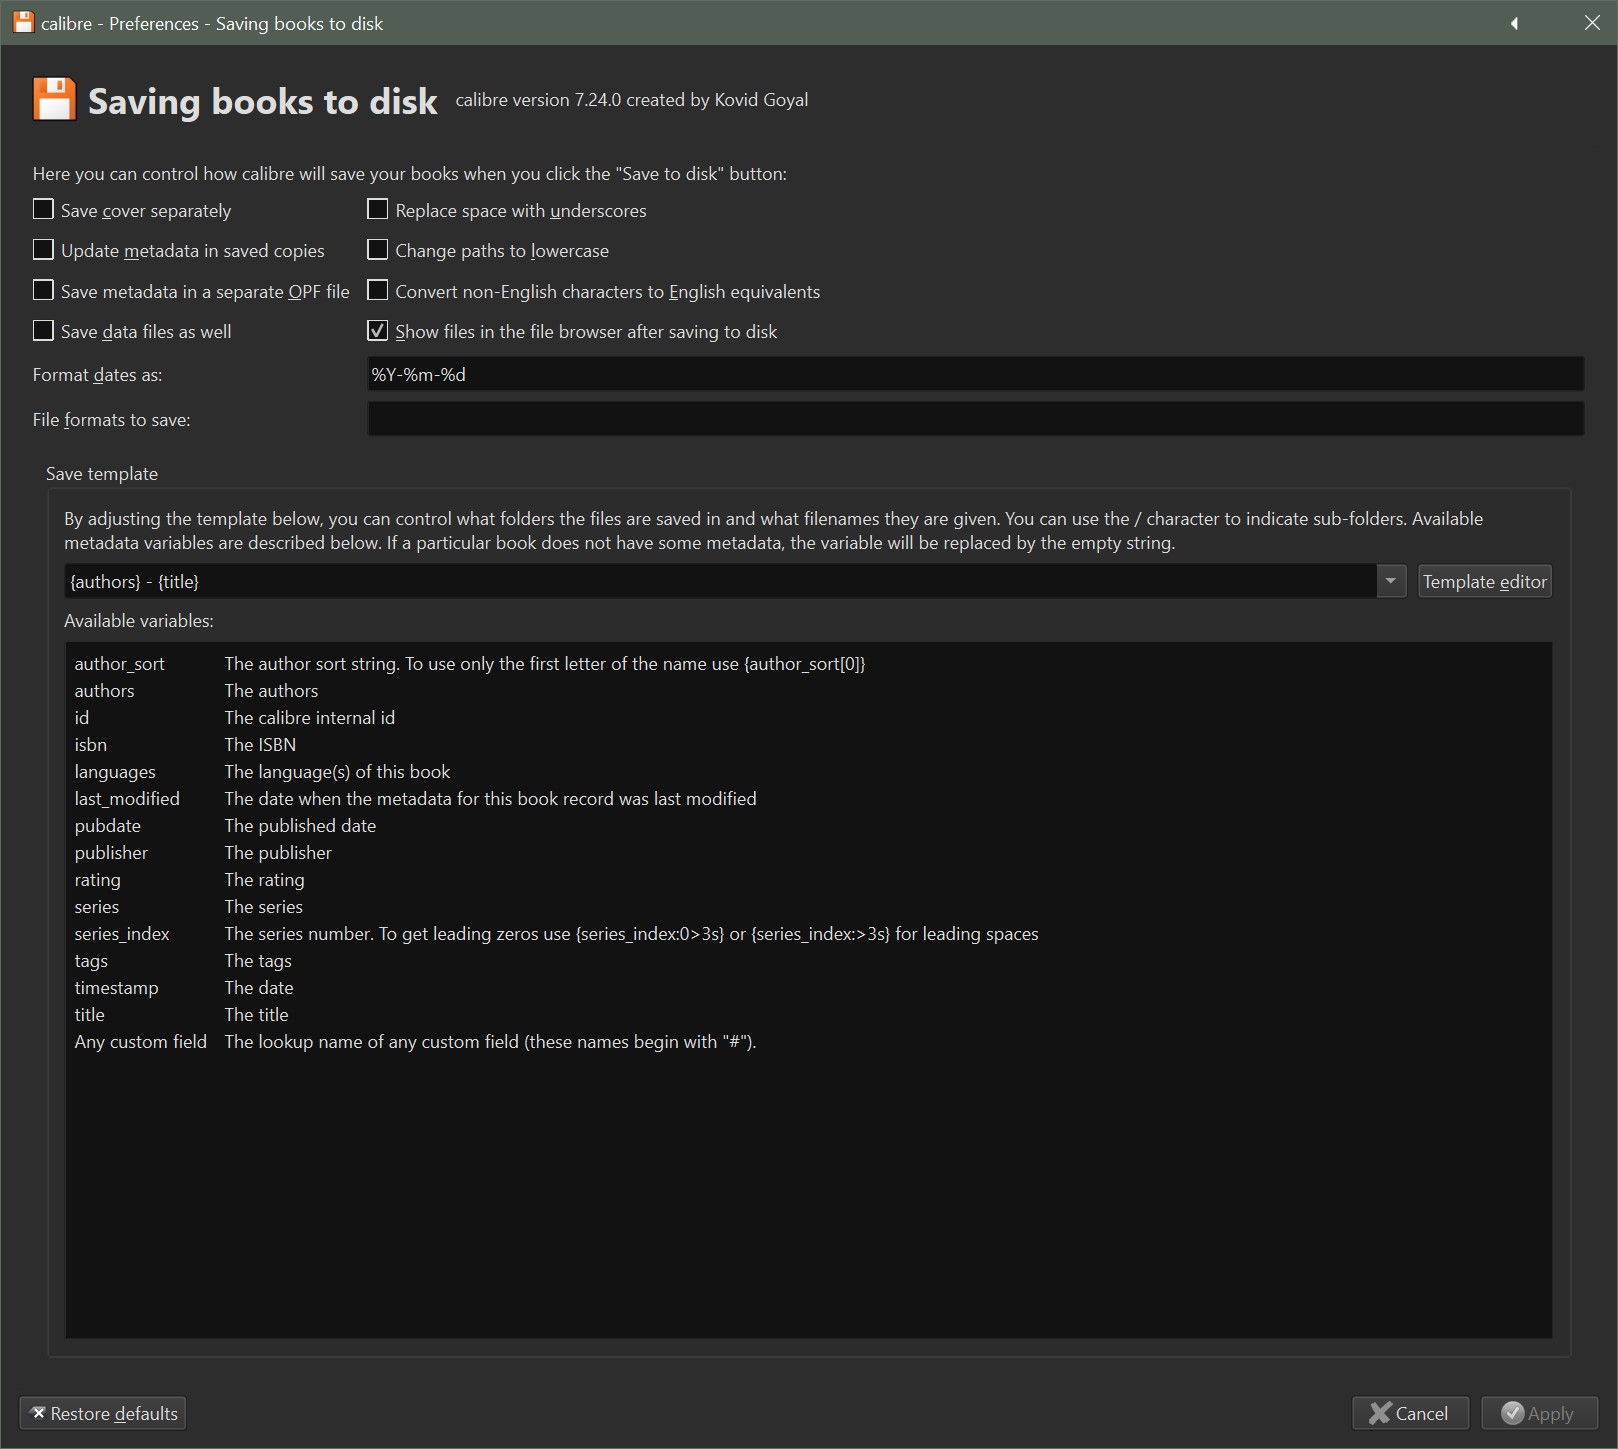Click the Any custom field entry
This screenshot has height=1449, width=1618.
click(x=141, y=1042)
